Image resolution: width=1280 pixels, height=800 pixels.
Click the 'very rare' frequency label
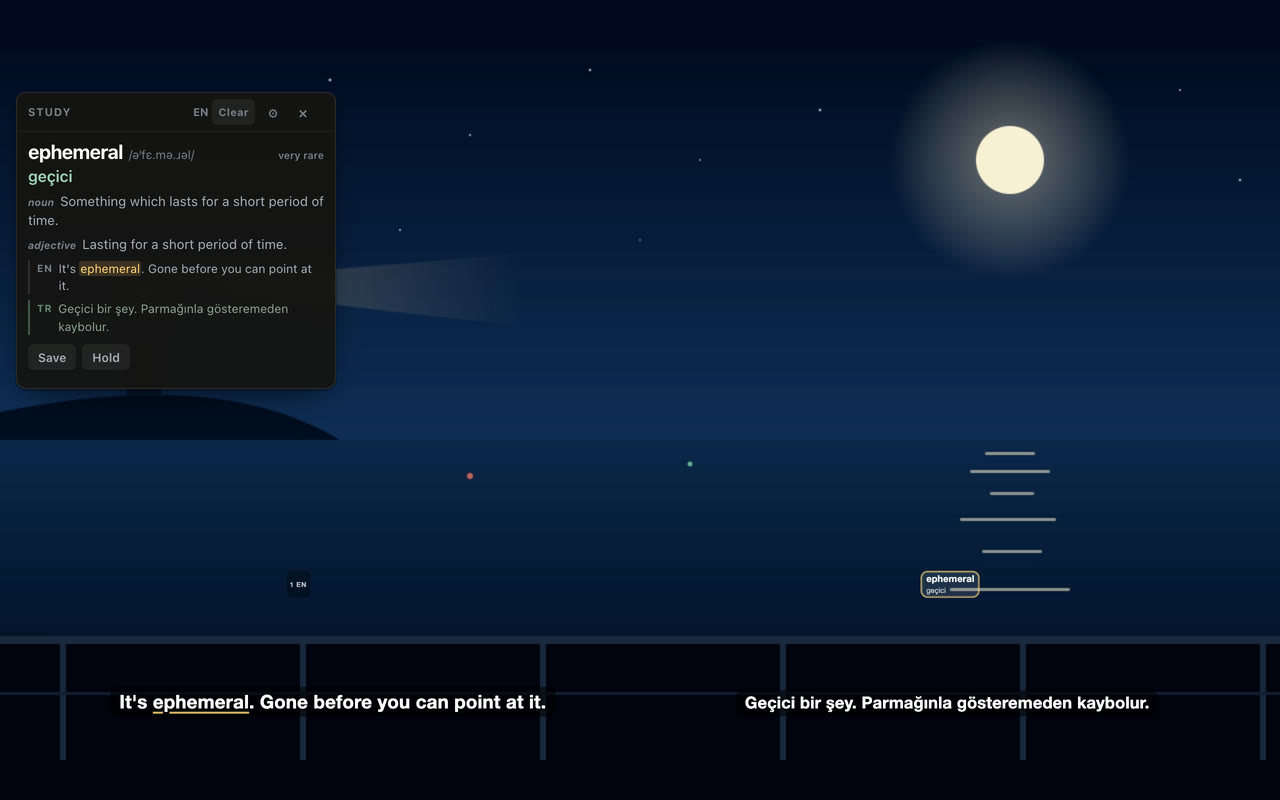tap(301, 156)
